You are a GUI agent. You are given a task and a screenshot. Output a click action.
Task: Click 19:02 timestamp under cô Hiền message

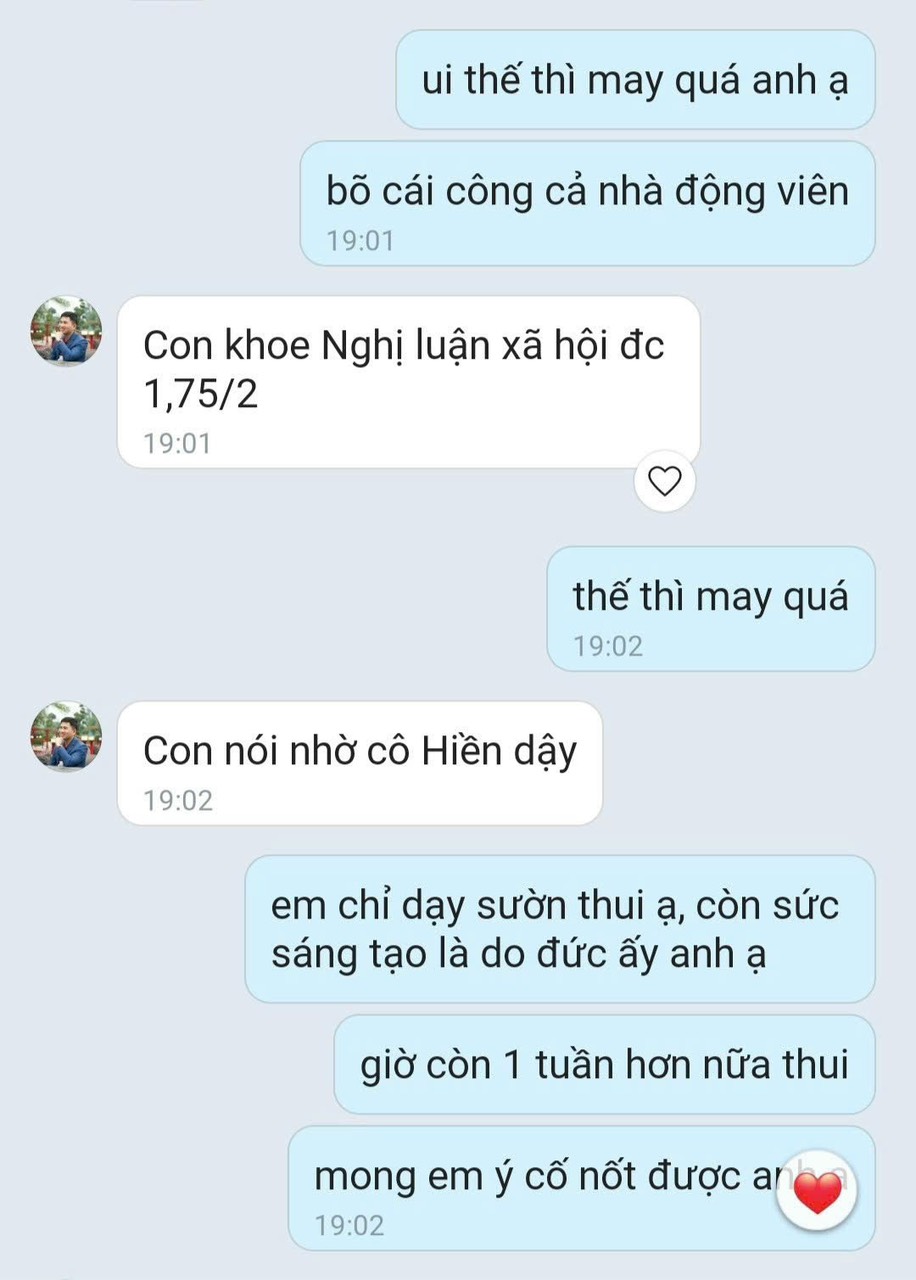pyautogui.click(x=178, y=800)
